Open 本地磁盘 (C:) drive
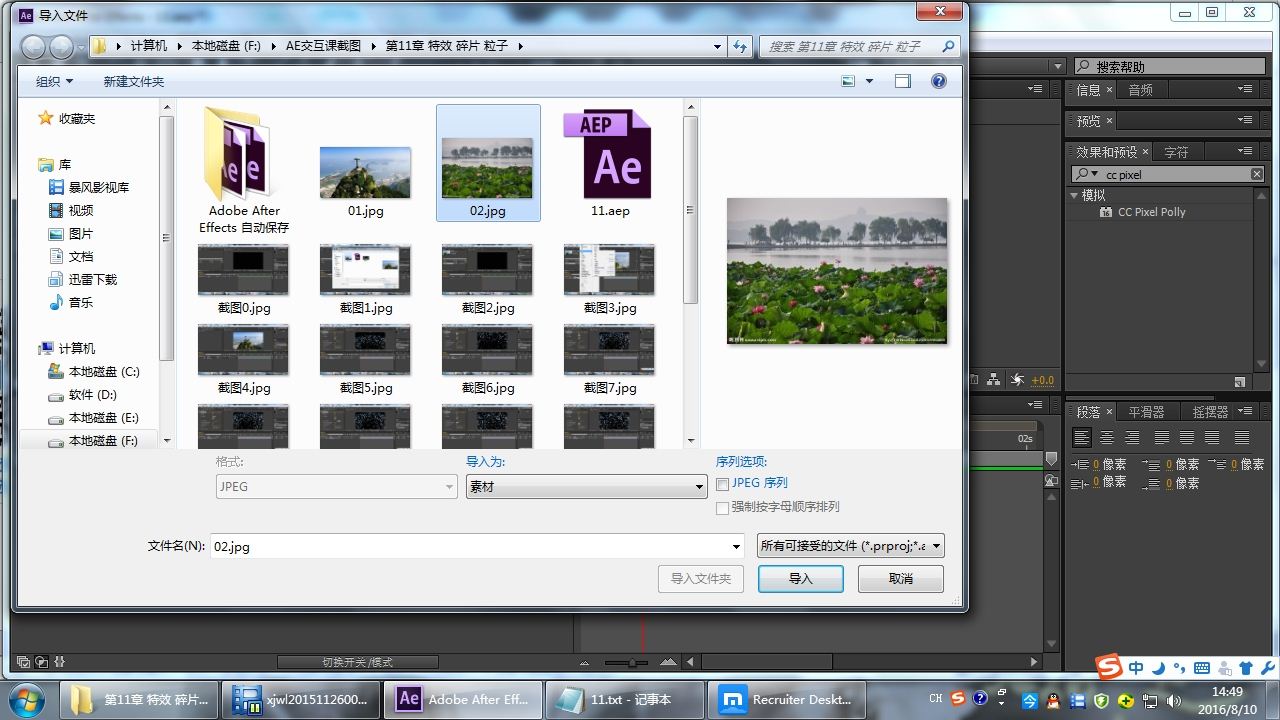Image resolution: width=1280 pixels, height=720 pixels. tap(94, 371)
